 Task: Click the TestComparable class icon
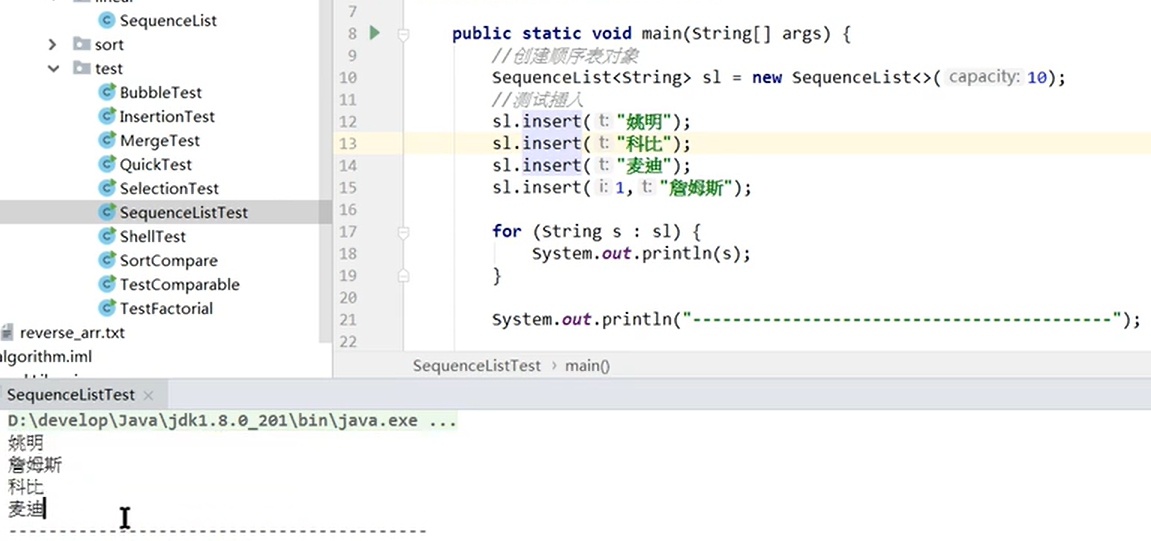tap(107, 284)
